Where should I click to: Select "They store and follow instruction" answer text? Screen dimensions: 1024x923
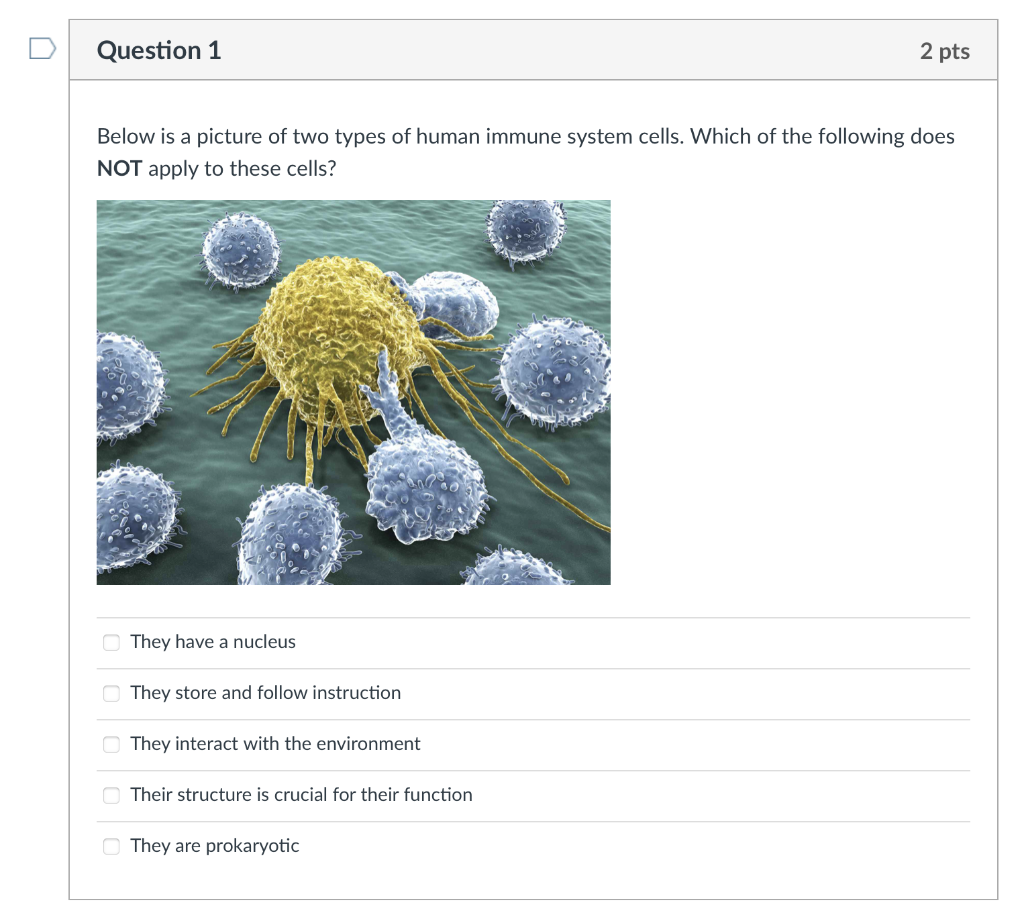264,693
